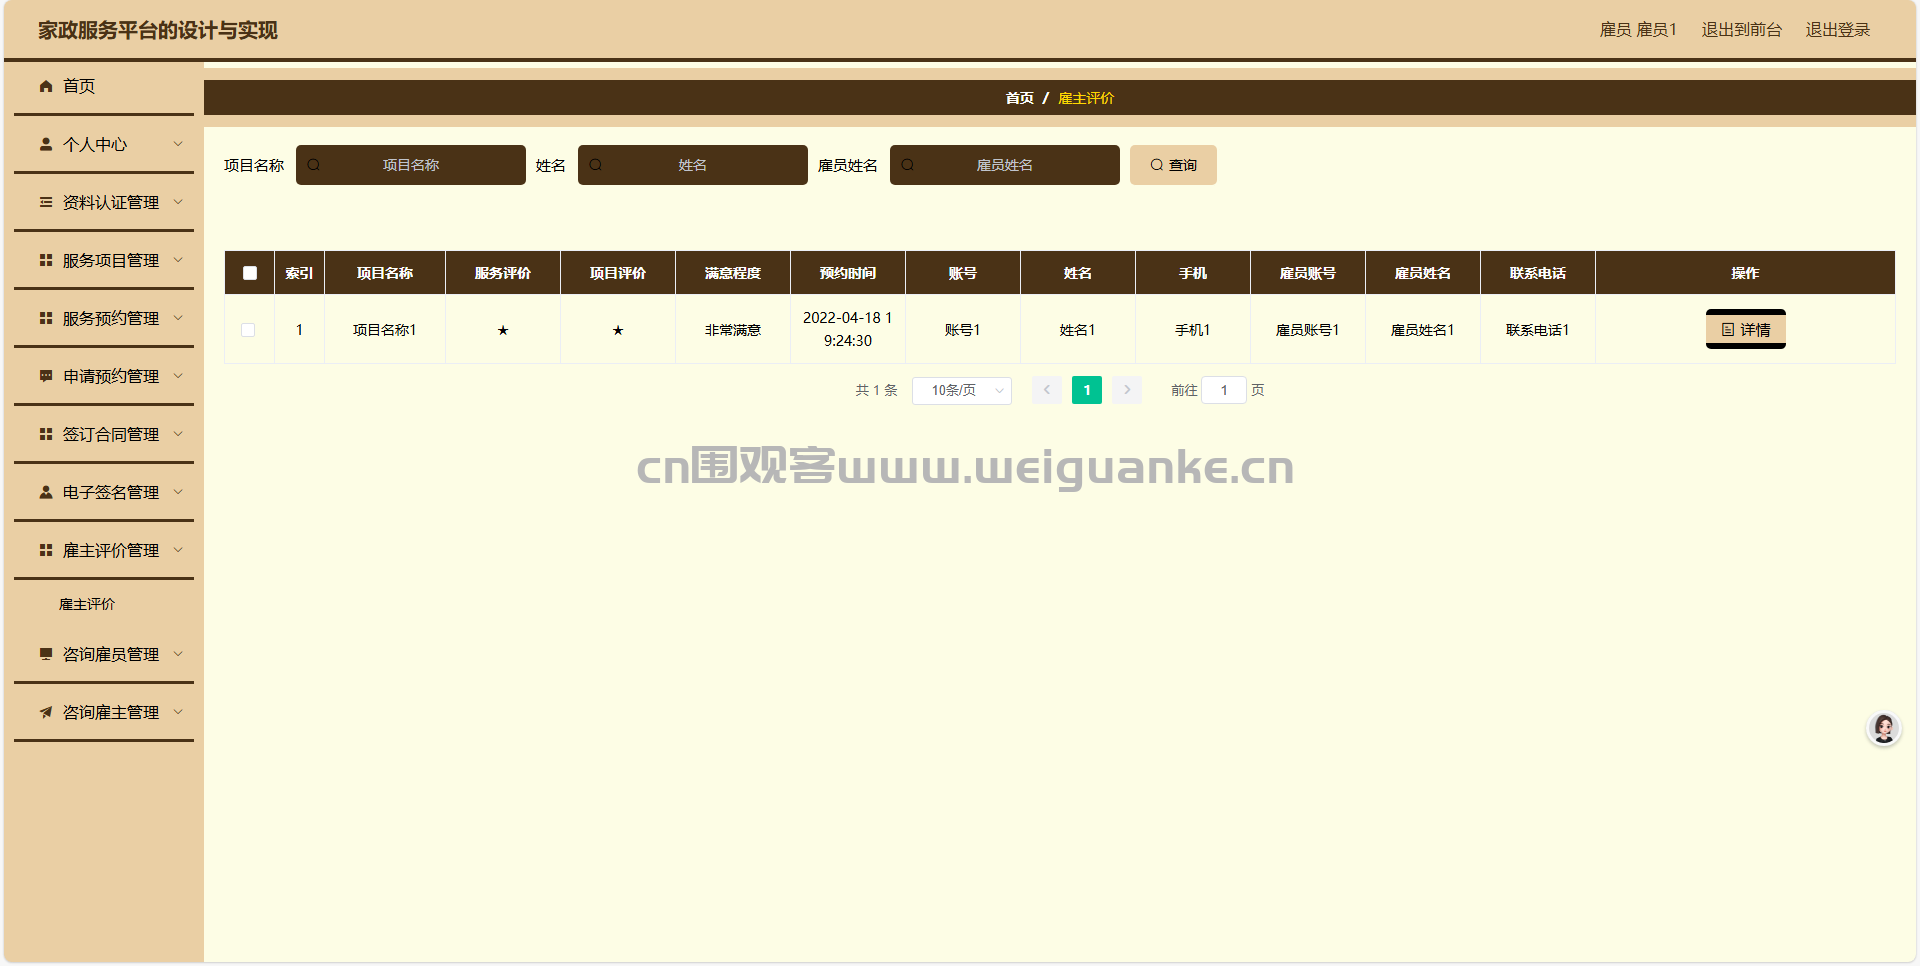Expand 电子签名管理 chevron
The image size is (1920, 966).
click(x=178, y=492)
